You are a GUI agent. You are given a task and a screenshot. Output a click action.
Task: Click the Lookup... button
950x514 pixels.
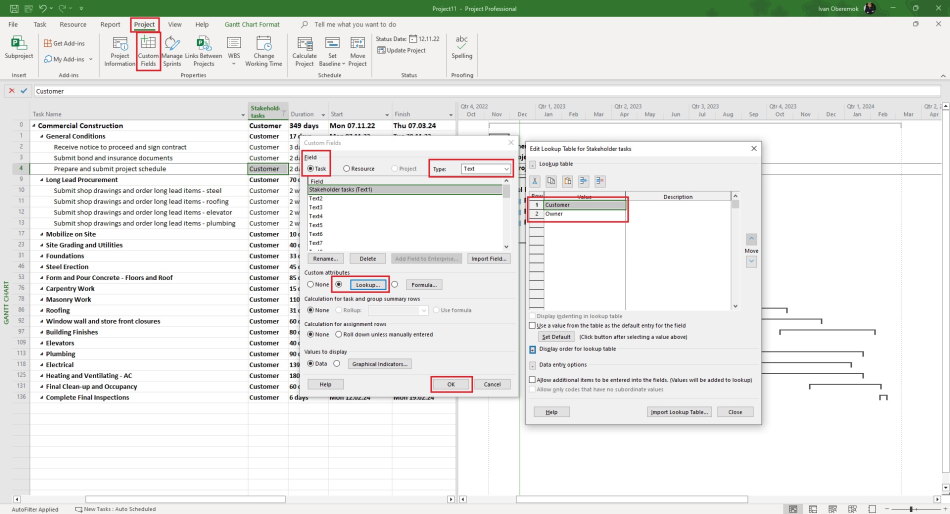click(x=368, y=284)
